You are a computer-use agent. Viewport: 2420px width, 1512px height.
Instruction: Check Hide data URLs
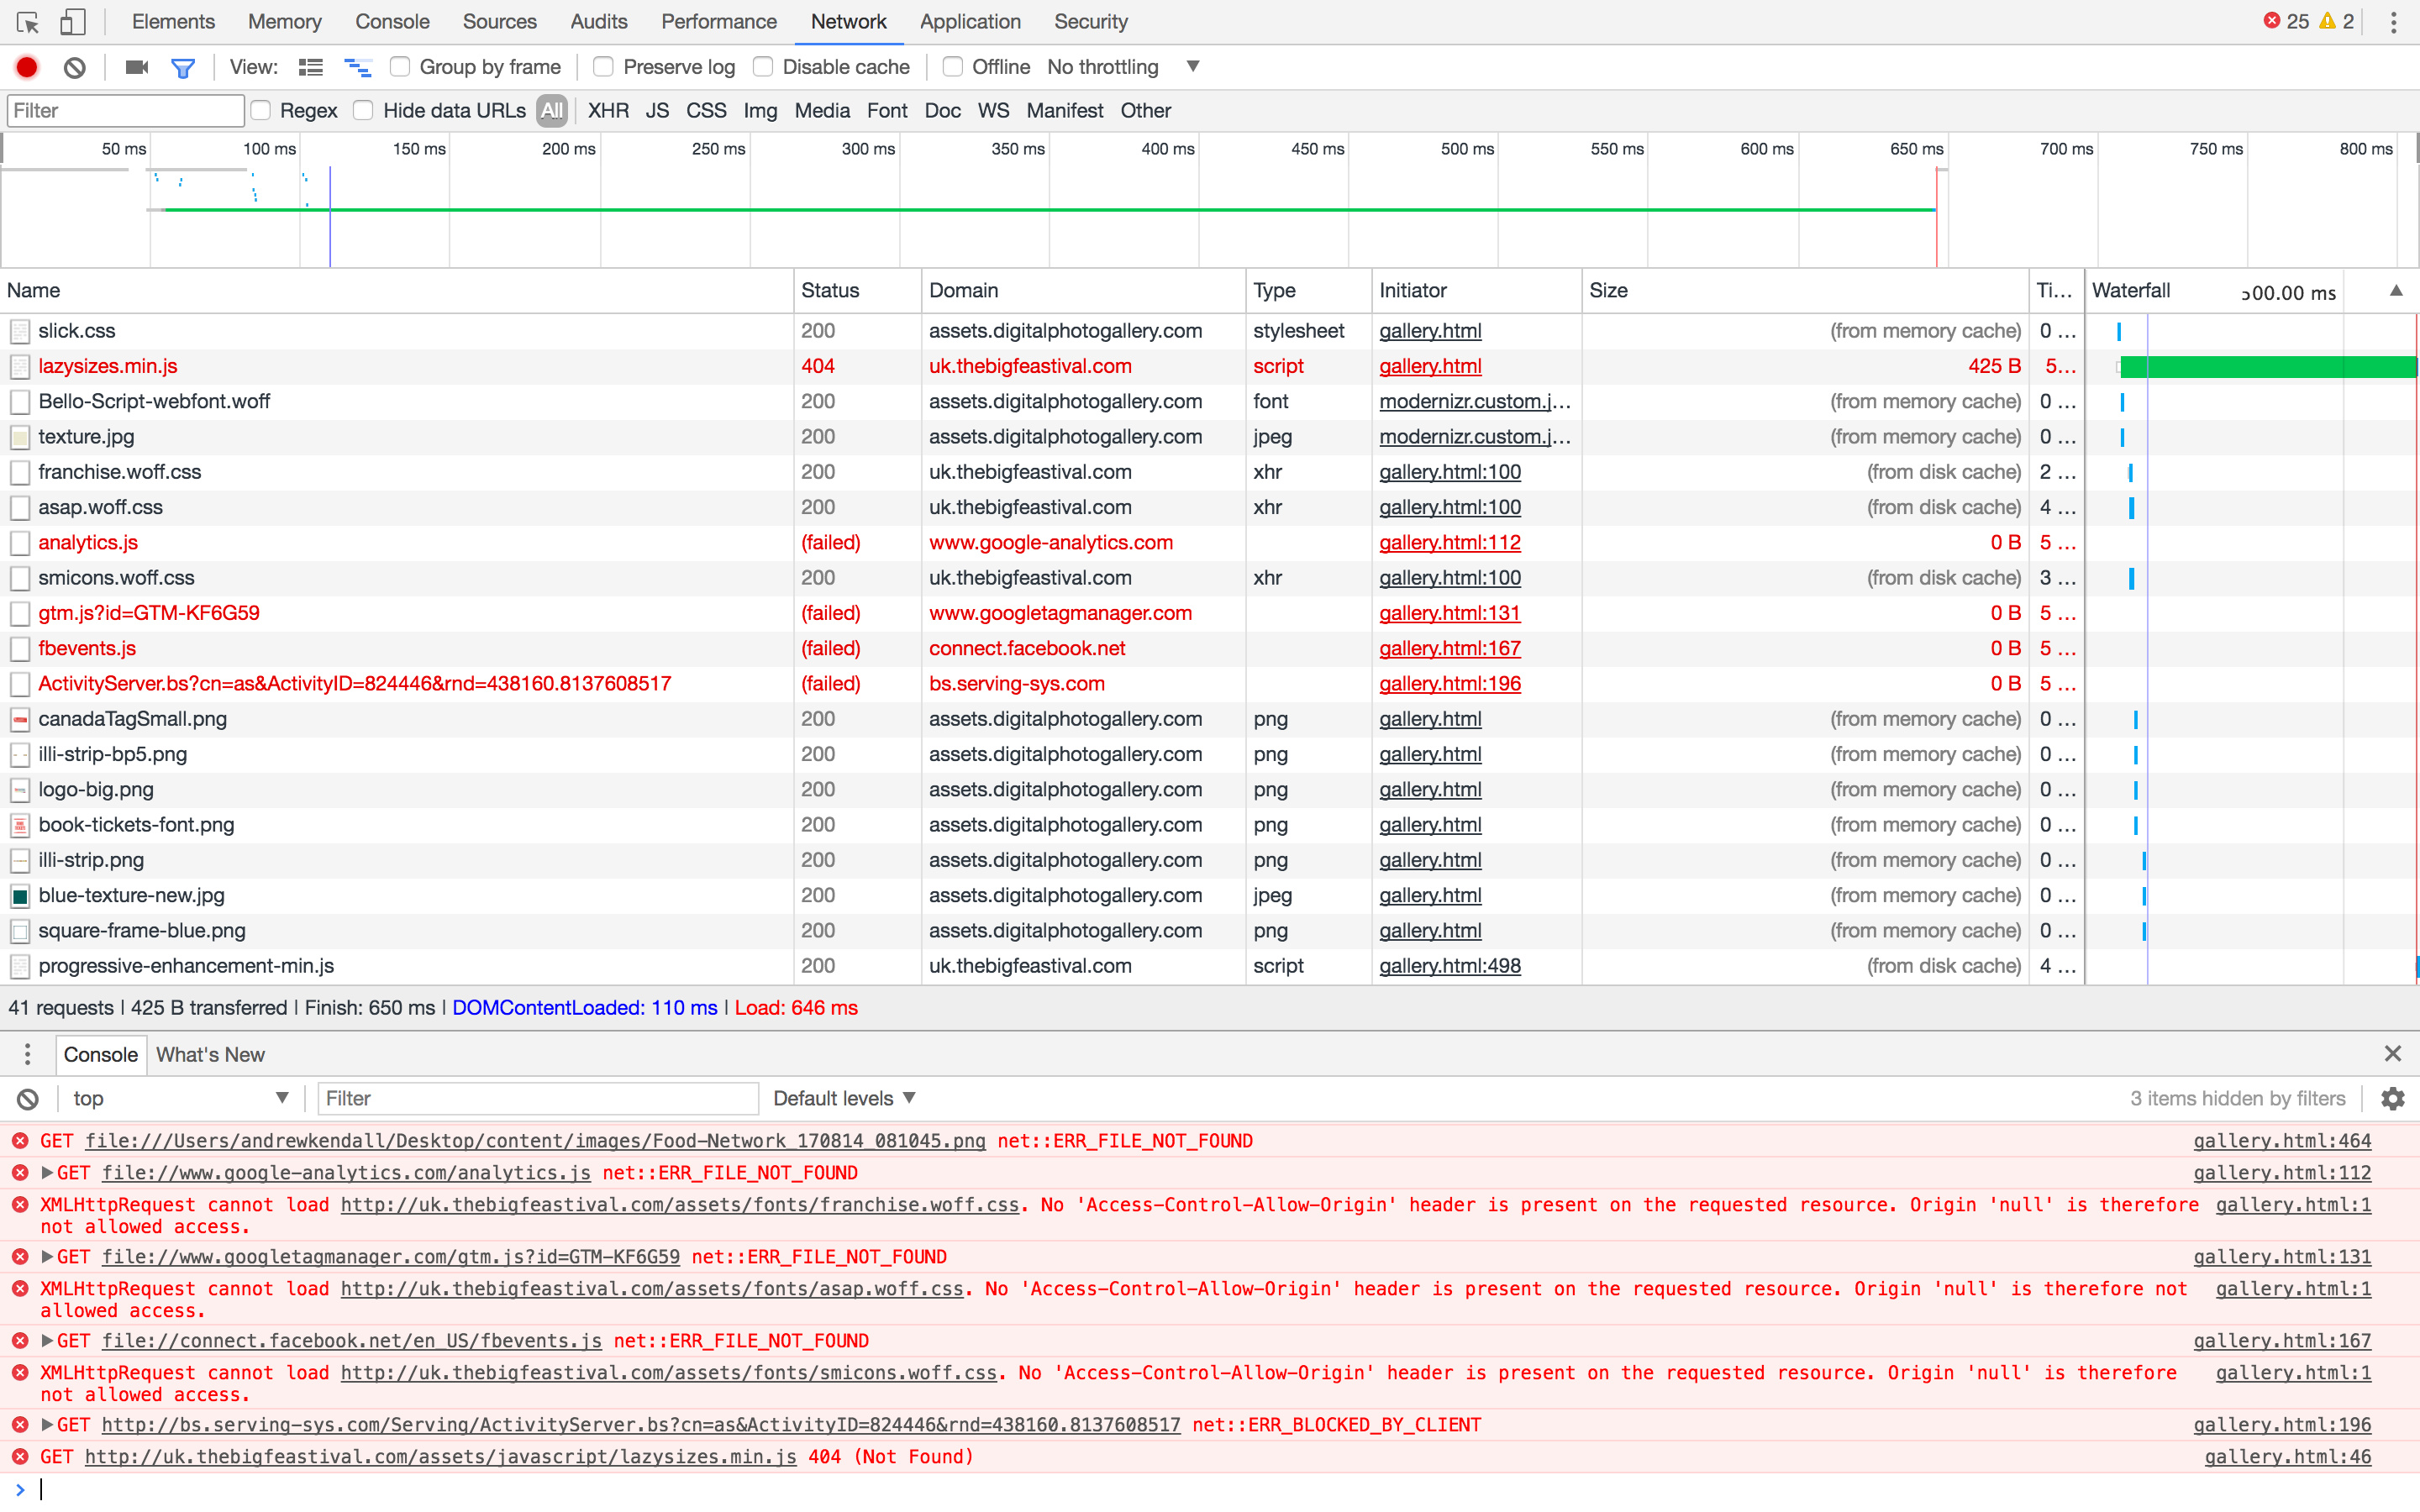[x=364, y=111]
